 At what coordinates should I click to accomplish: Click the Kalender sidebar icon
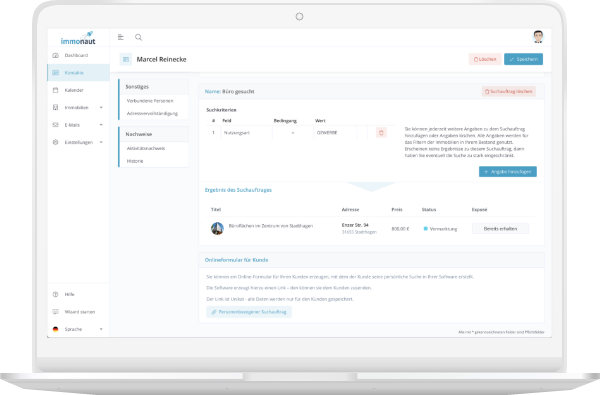tap(55, 90)
